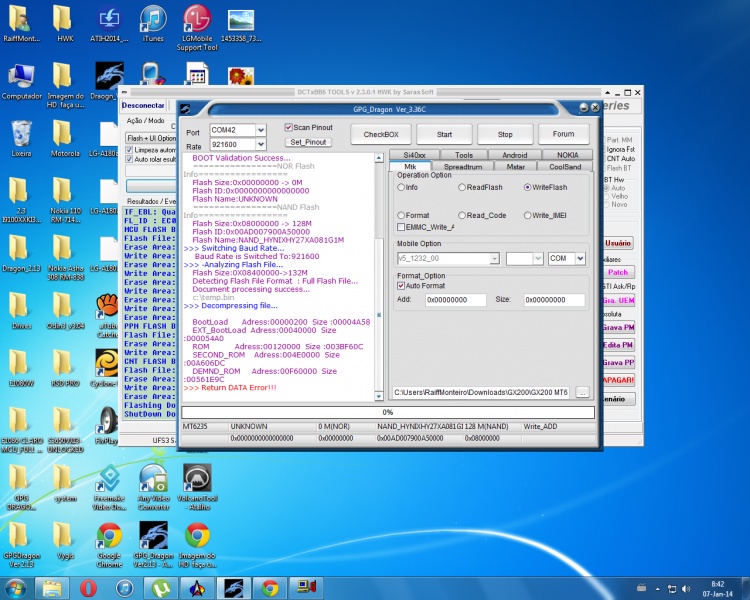This screenshot has height=600, width=750.
Task: Click the flash file path field
Action: click(481, 392)
